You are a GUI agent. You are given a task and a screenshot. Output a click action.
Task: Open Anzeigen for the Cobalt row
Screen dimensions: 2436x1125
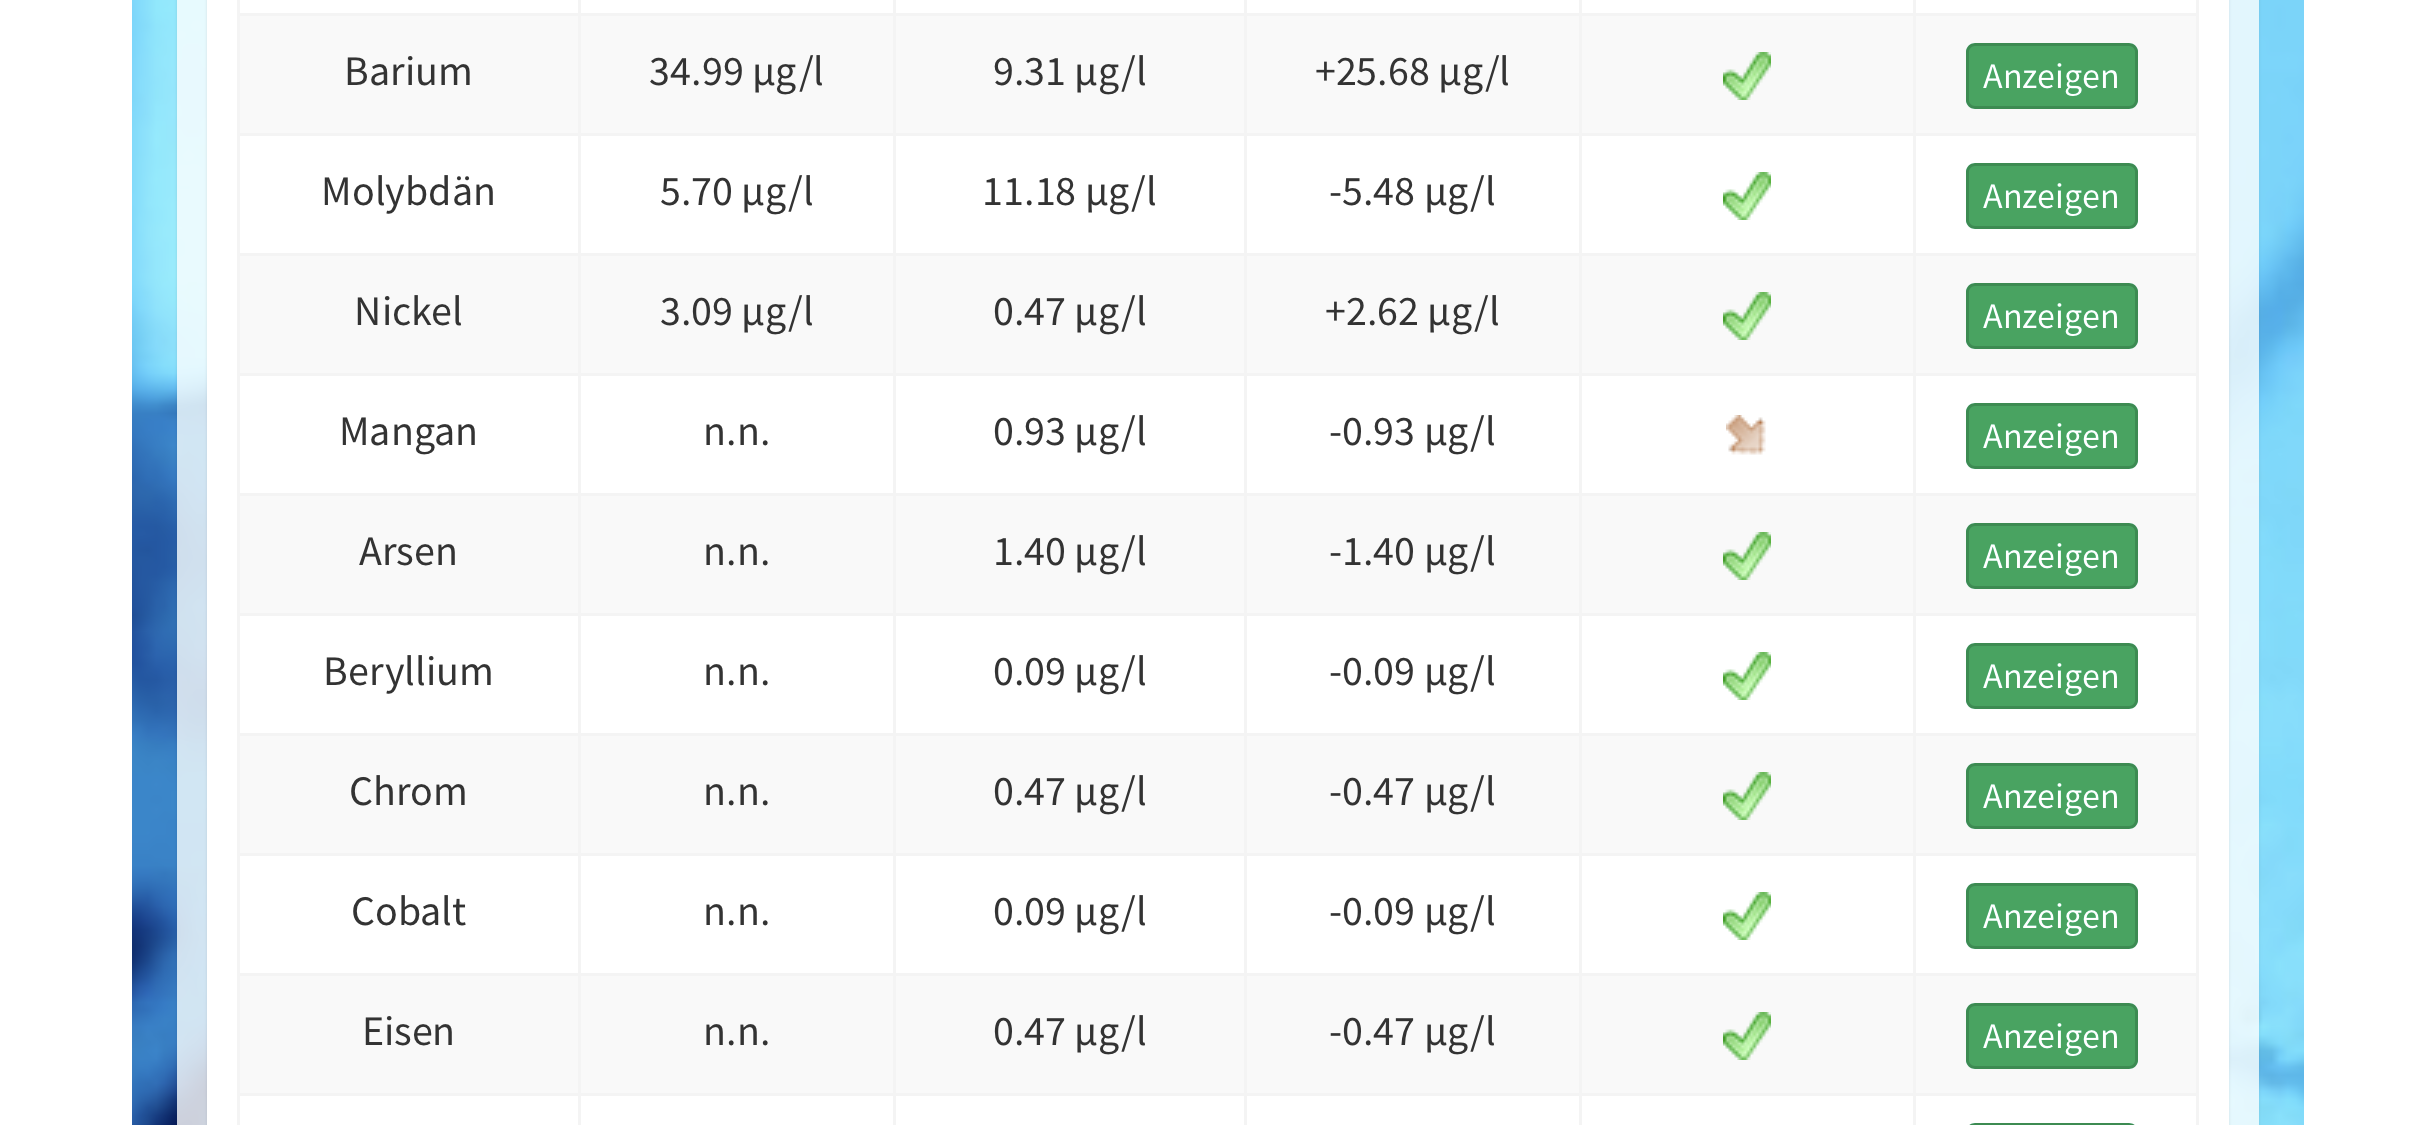(2051, 916)
